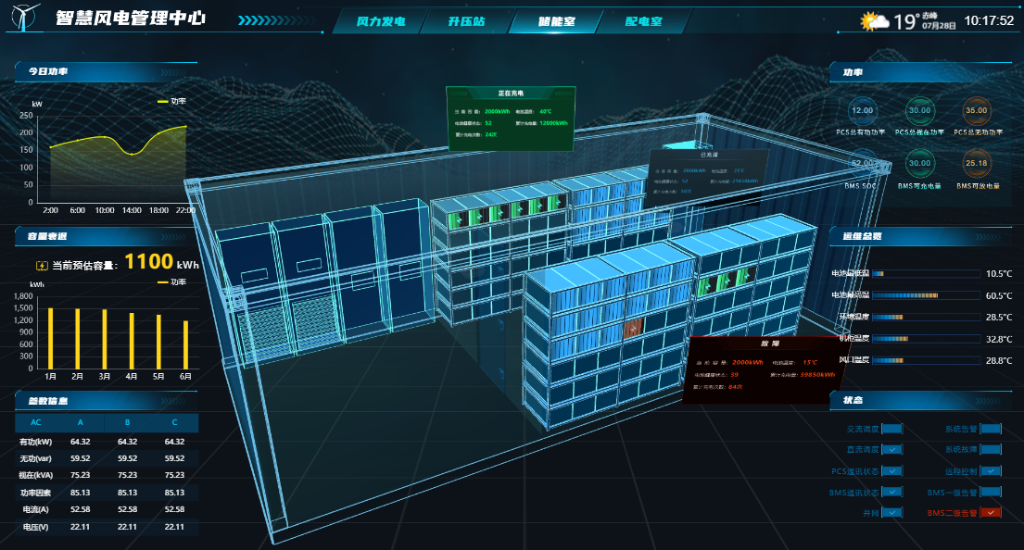Toggle the 远程控制 status checkbox
Image resolution: width=1024 pixels, height=550 pixels.
[991, 471]
